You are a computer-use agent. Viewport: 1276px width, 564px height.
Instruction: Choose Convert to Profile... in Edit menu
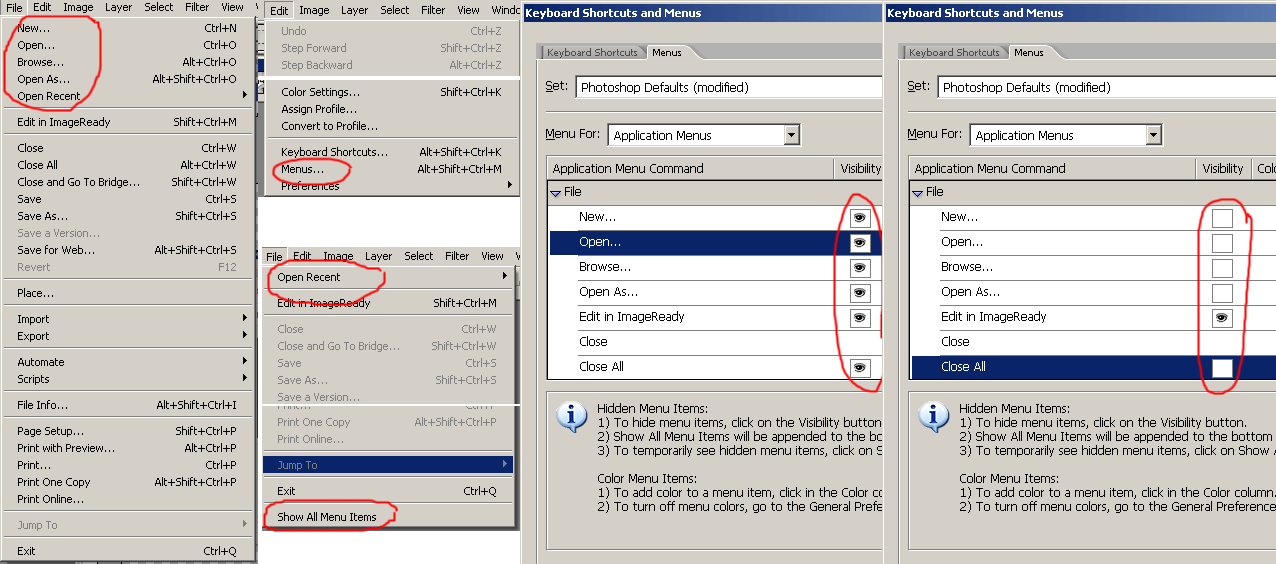[x=392, y=126]
